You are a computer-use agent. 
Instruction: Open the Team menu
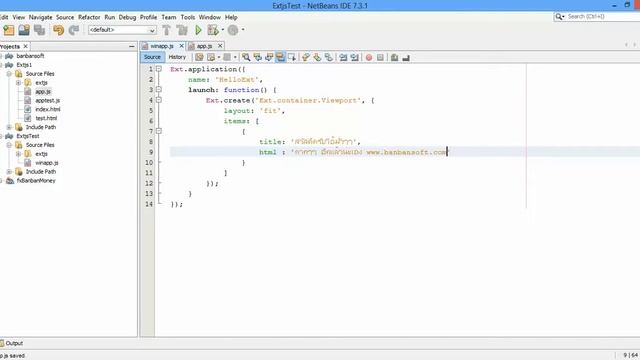click(169, 17)
